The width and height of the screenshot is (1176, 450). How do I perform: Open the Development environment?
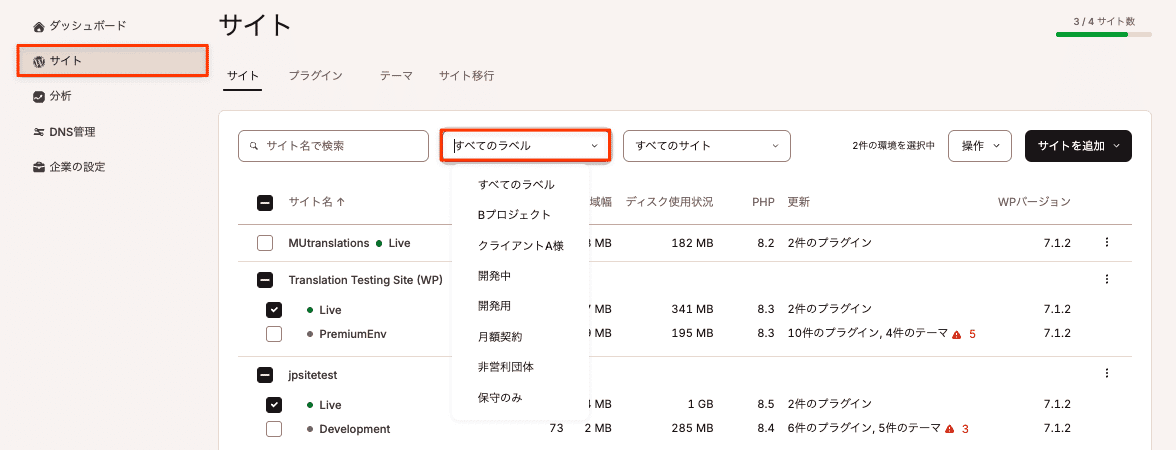click(355, 429)
